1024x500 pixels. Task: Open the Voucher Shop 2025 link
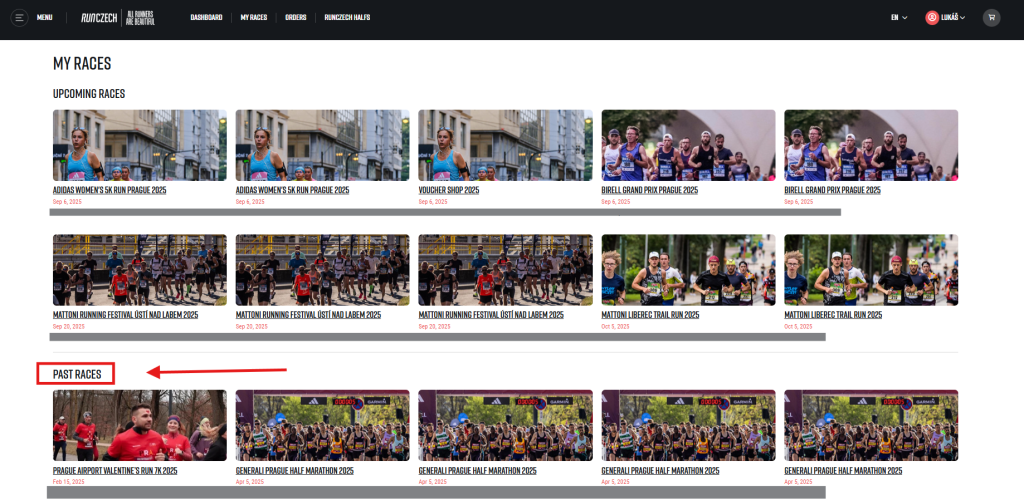click(449, 190)
